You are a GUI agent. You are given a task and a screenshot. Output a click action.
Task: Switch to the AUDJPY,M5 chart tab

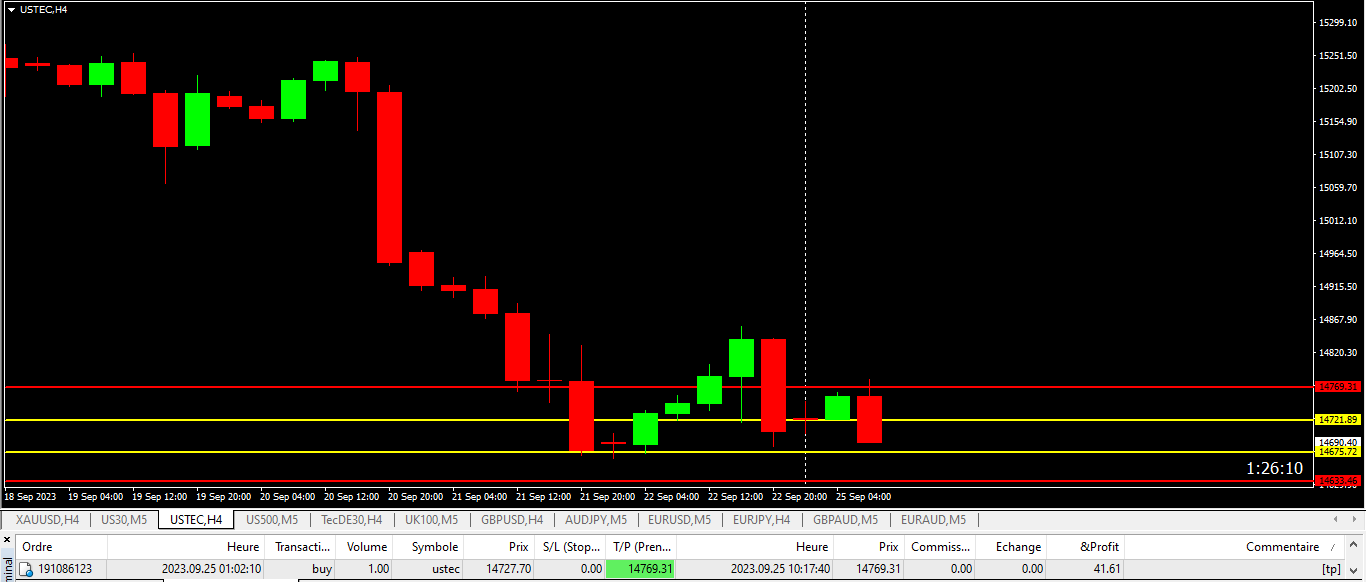(x=596, y=520)
